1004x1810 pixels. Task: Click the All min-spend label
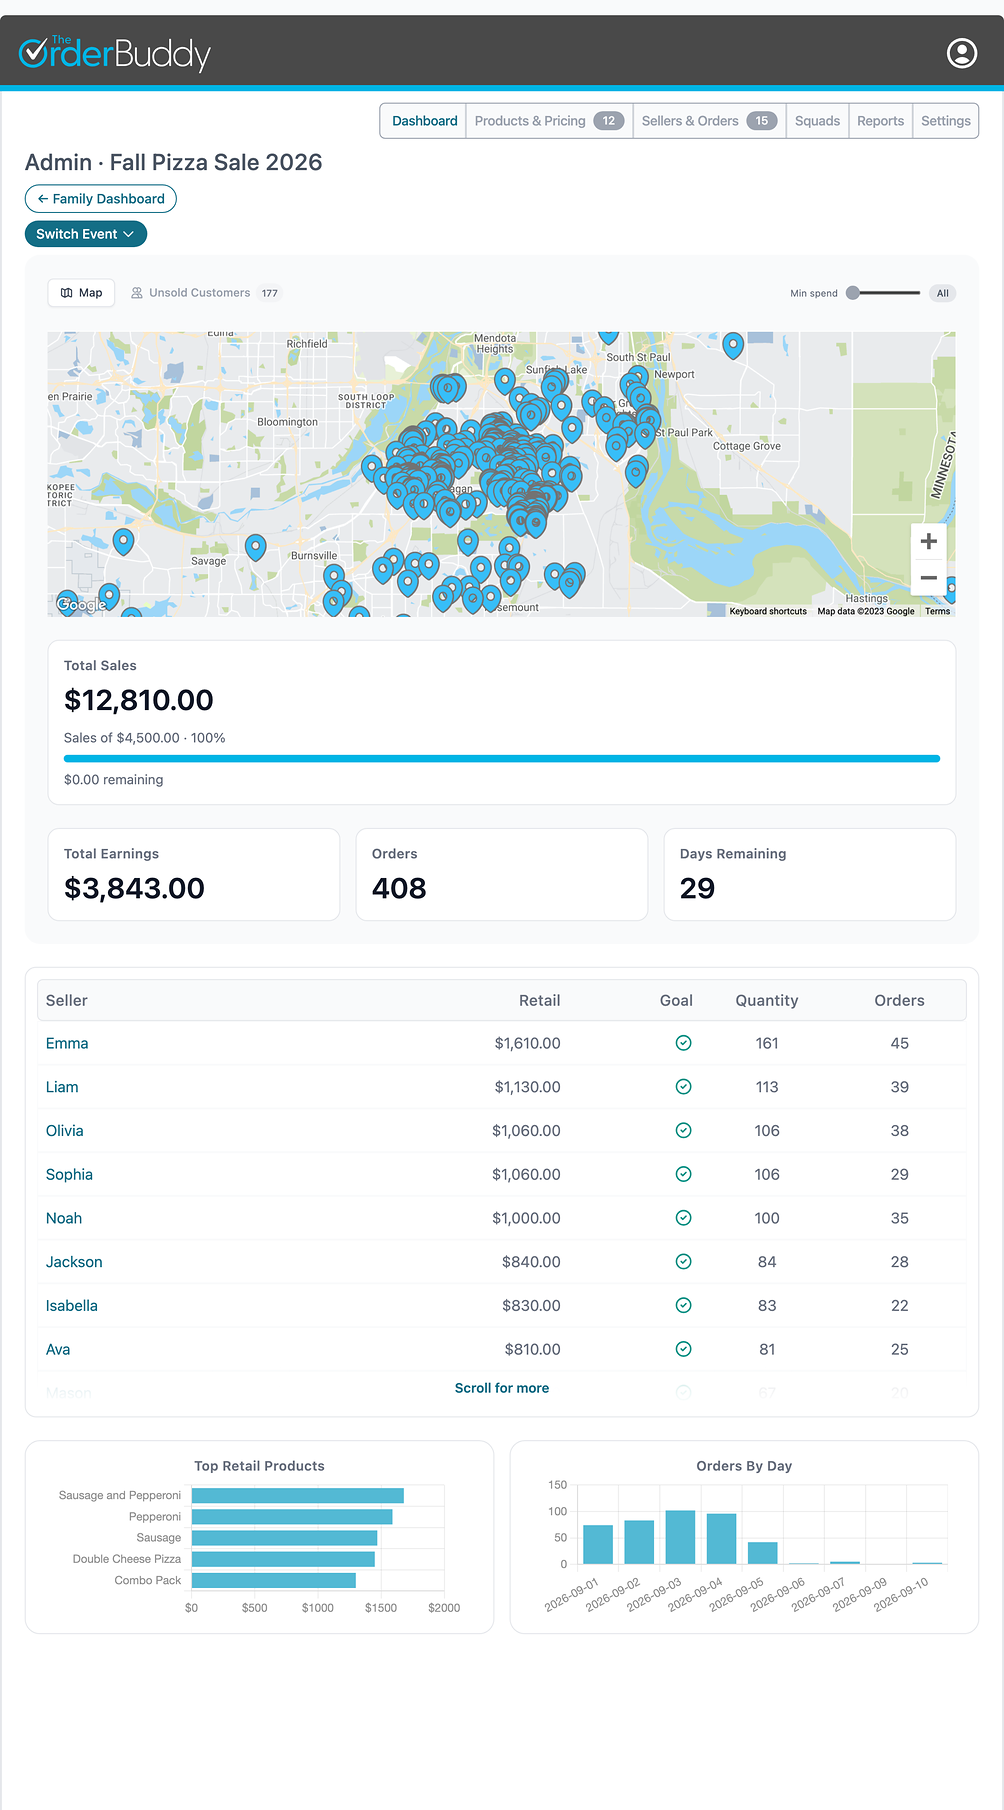coord(942,293)
